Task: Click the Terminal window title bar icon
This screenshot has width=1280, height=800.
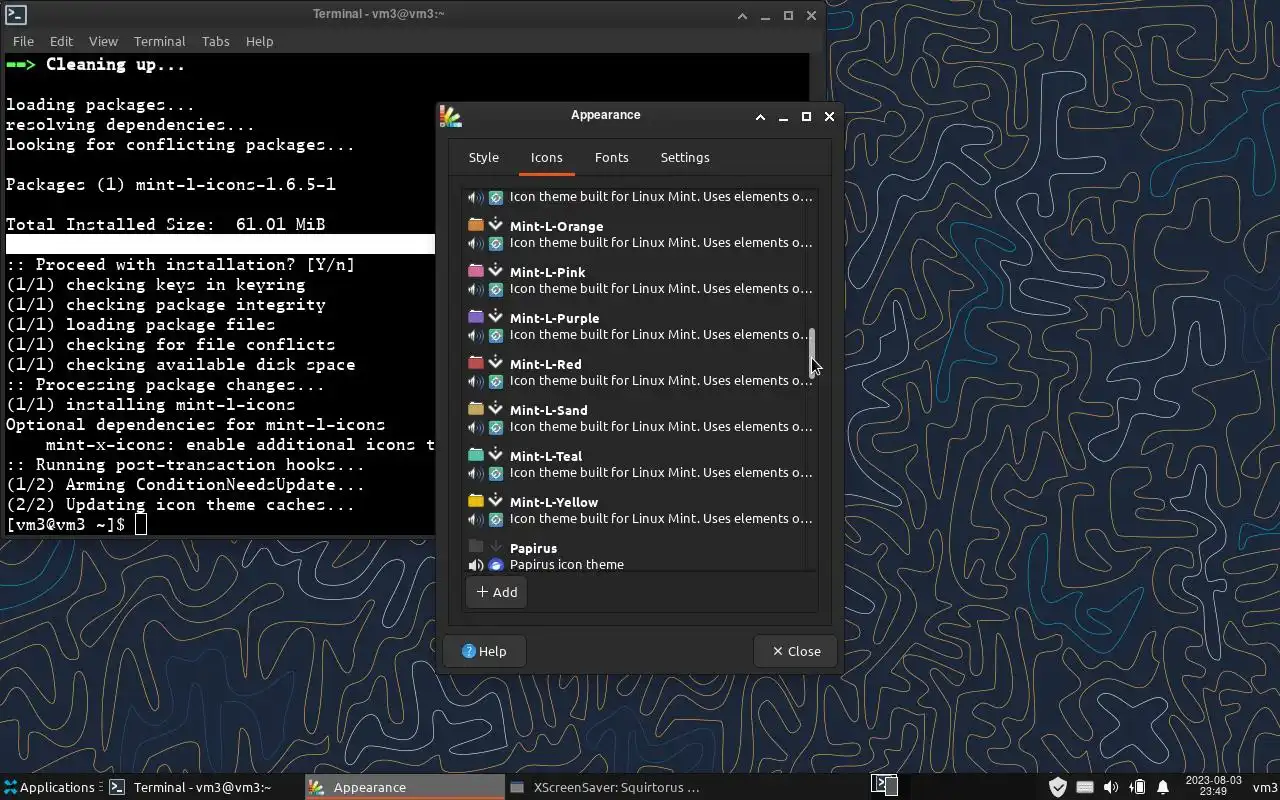Action: [15, 15]
